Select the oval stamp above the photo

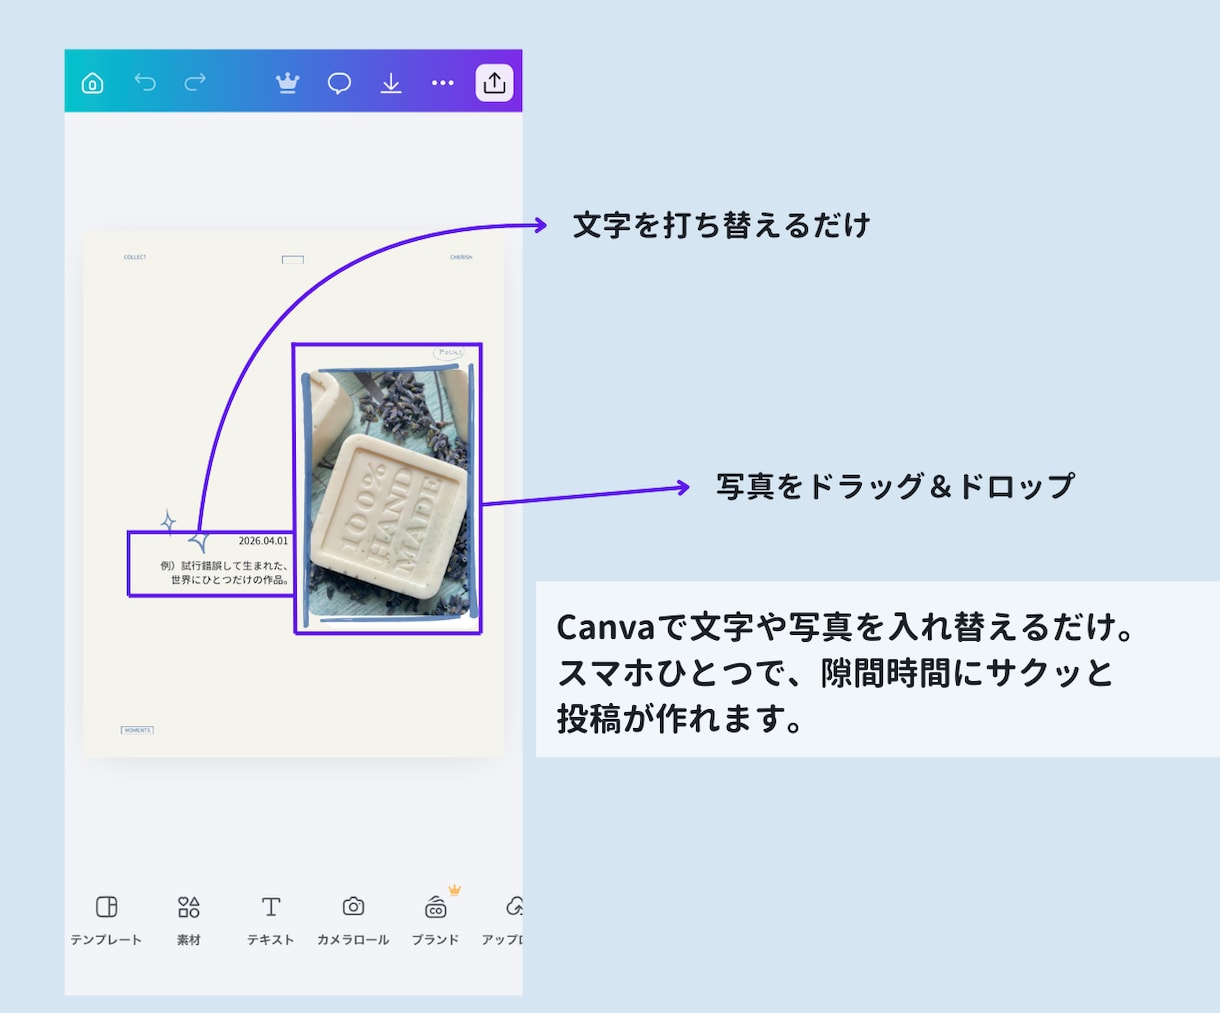pyautogui.click(x=449, y=353)
